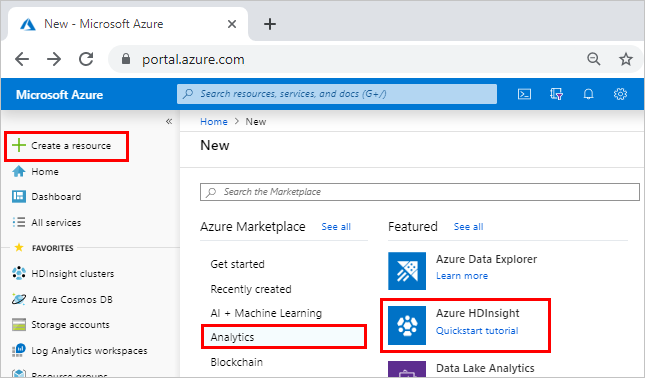Screen dimensions: 645x378
Task: Open Azure Cosmos DB label in favorites
Action: 72,299
